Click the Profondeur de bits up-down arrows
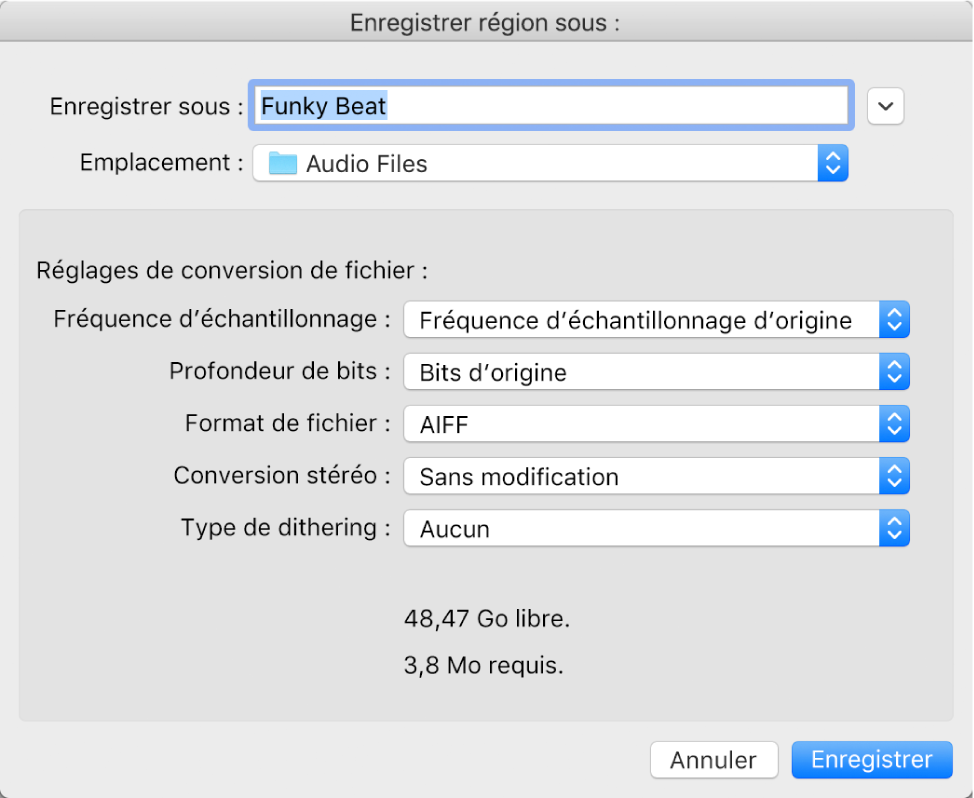 pos(894,373)
